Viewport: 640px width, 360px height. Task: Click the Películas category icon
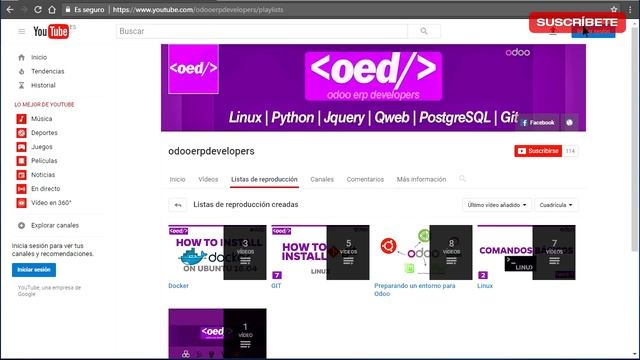pyautogui.click(x=21, y=161)
